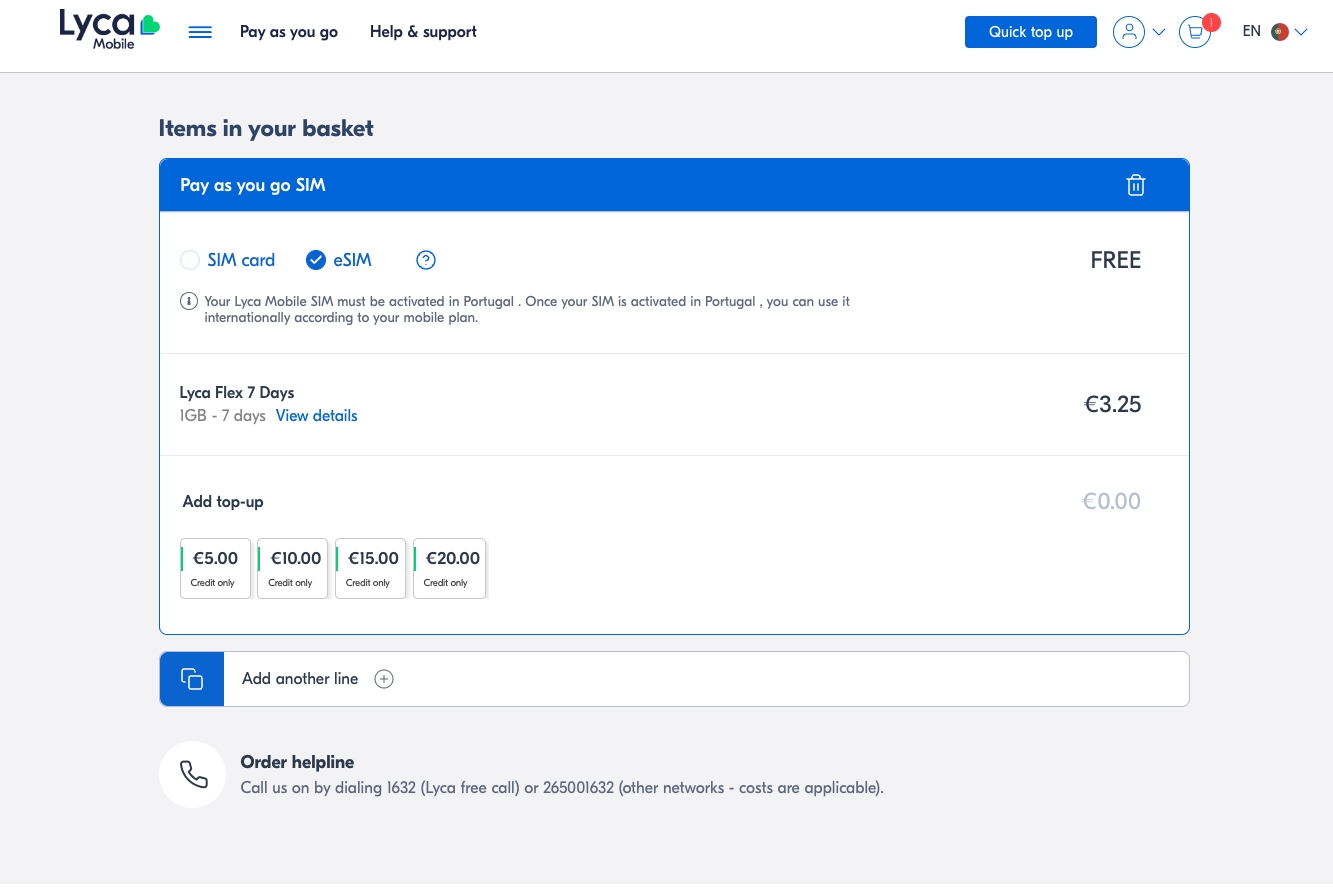Open View details for Lyca Flex 7 Days
Screen dimensions: 1333x890
point(316,416)
